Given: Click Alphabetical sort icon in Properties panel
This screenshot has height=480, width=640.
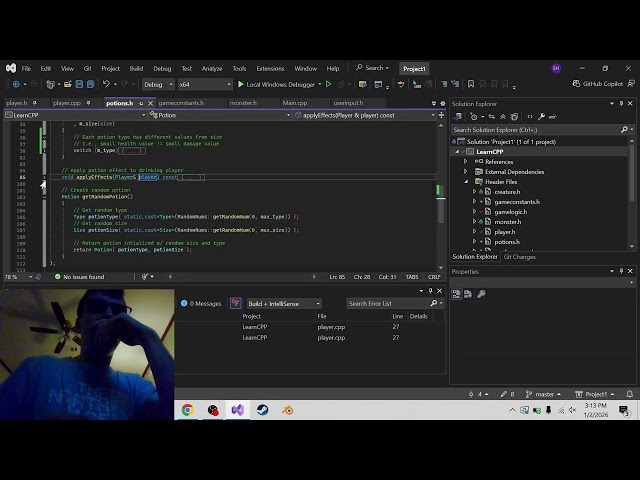Looking at the screenshot, I should (x=468, y=294).
